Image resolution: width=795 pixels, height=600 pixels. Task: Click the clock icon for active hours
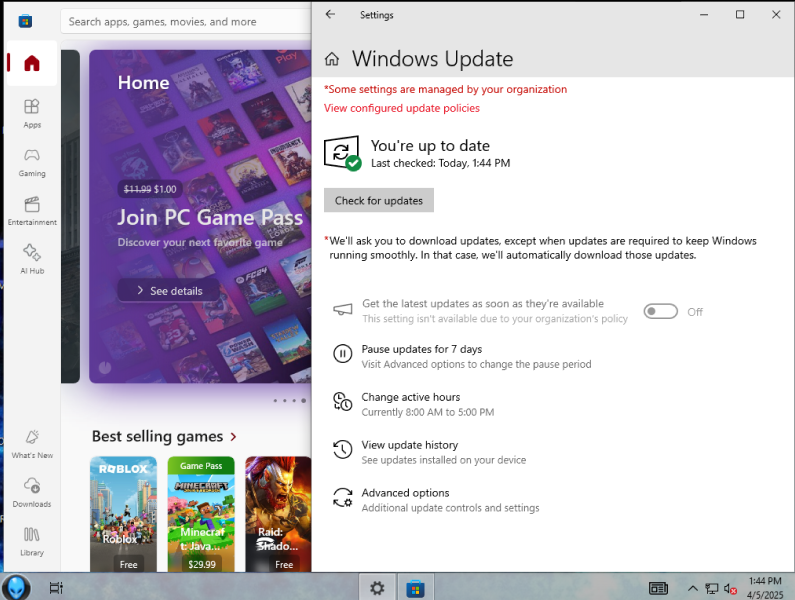(x=342, y=401)
